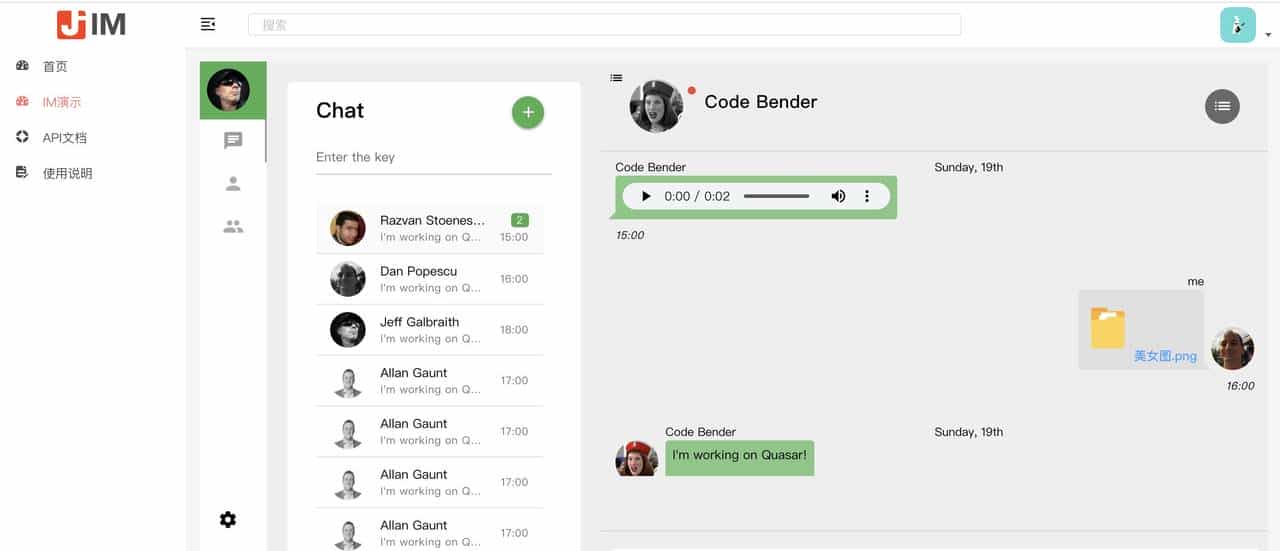The image size is (1280, 551).
Task: Open the single contact person icon
Action: 233,184
